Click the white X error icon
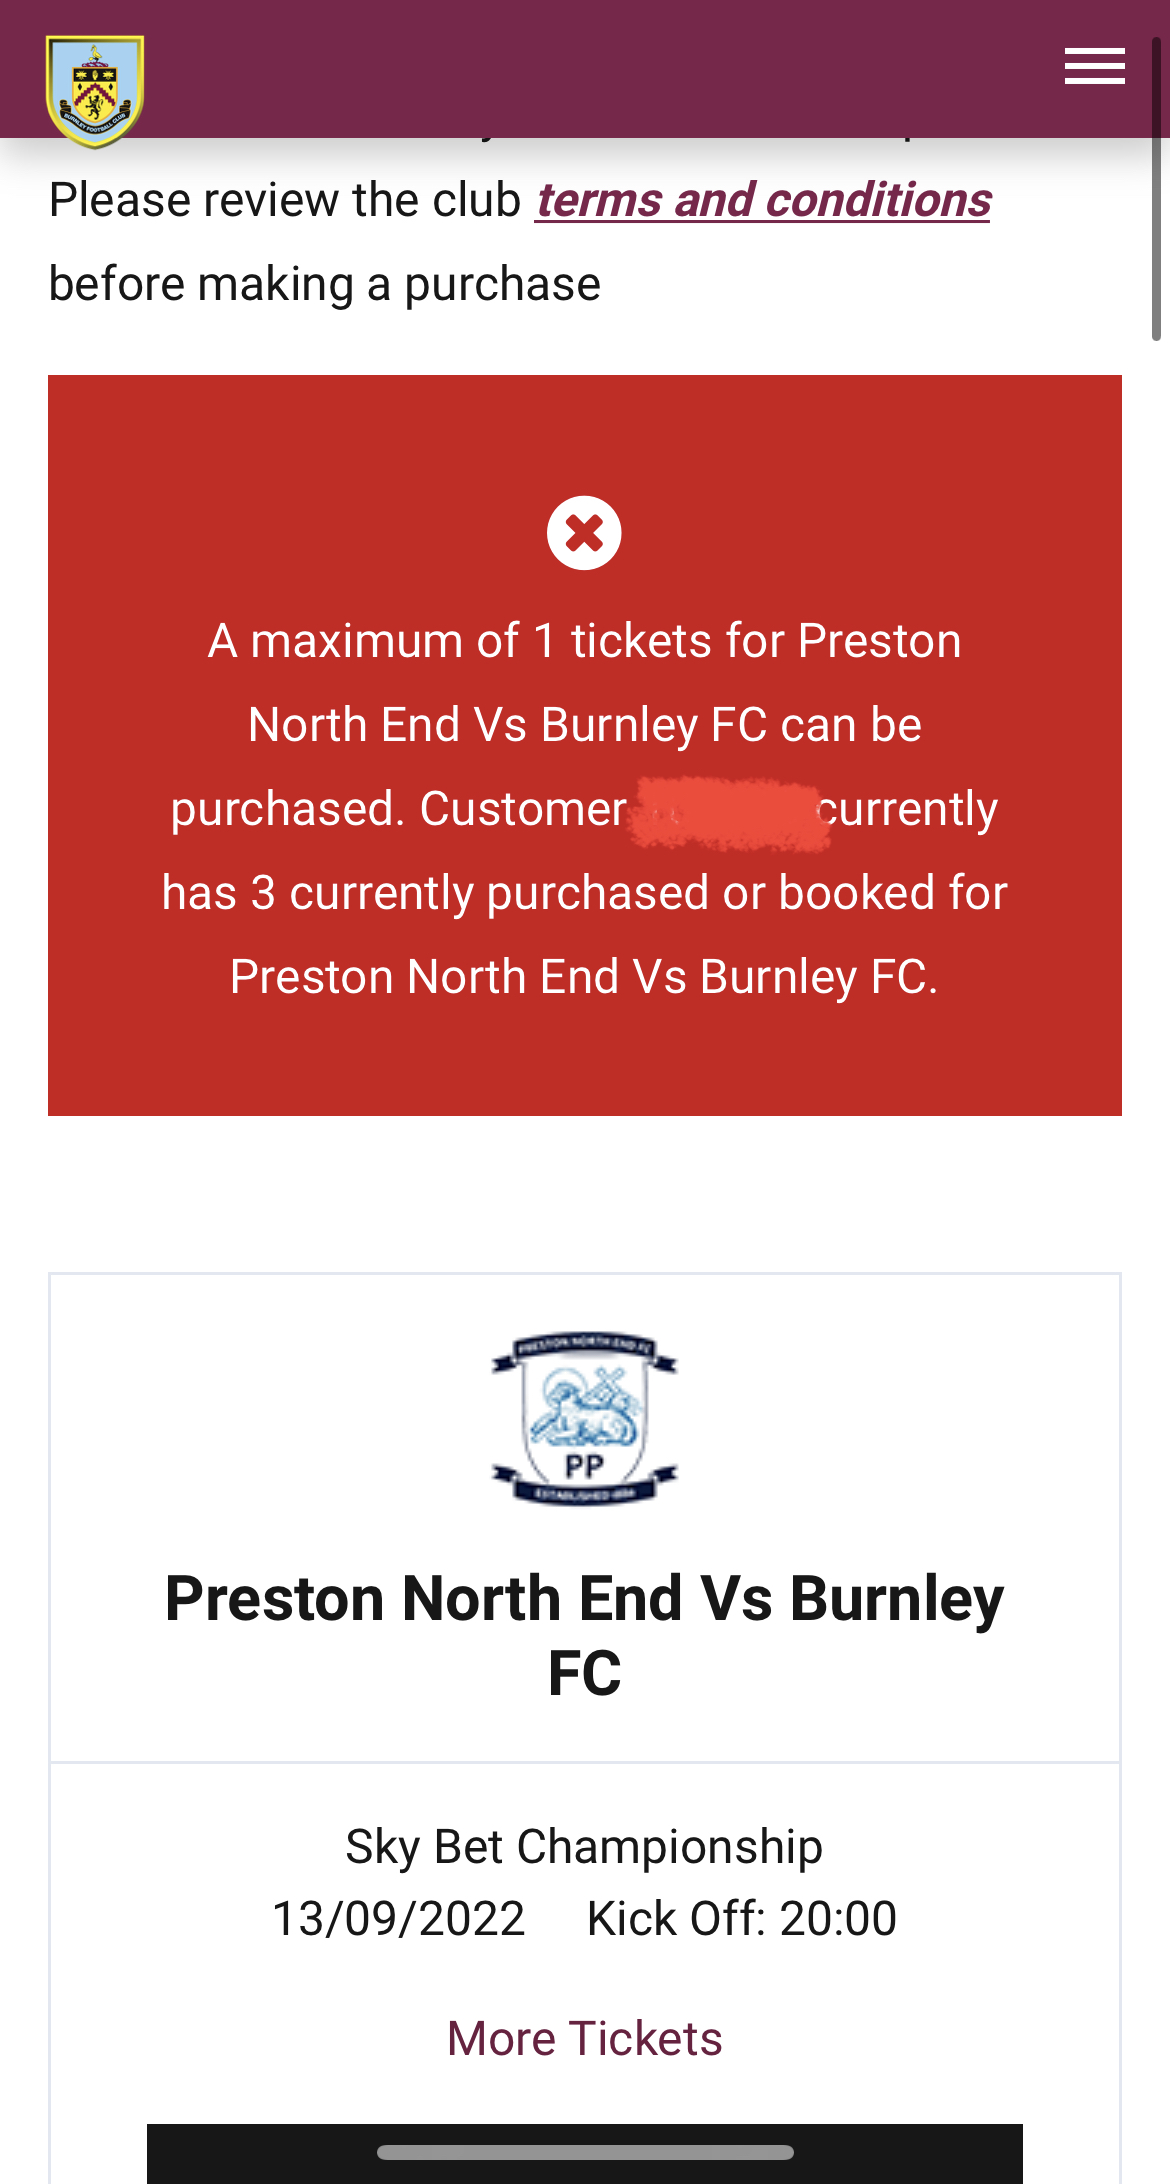1170x2184 pixels. [x=584, y=533]
